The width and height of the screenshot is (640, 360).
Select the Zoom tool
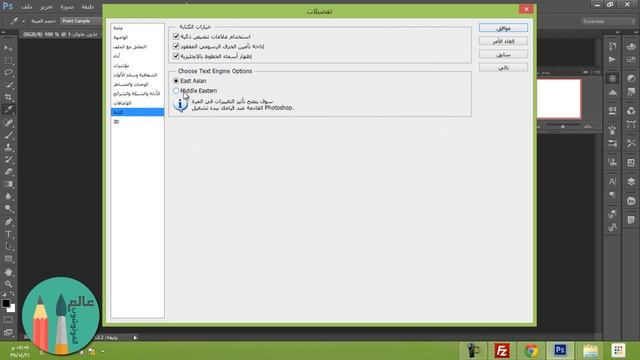pos(8,284)
